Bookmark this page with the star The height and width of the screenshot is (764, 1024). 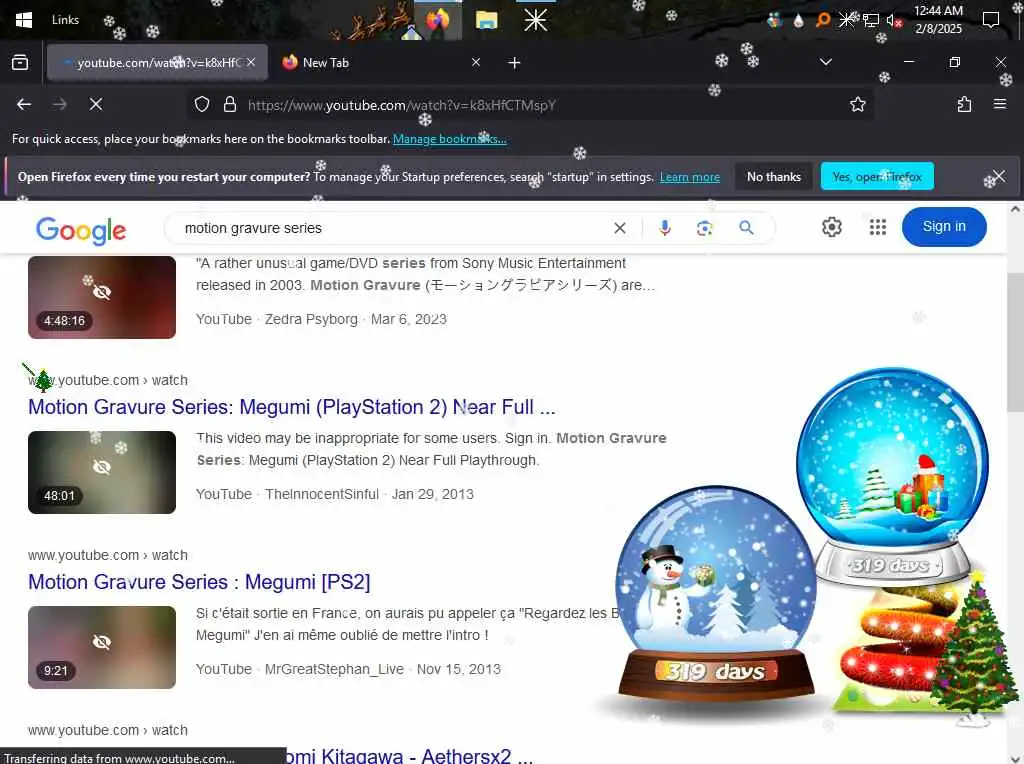pyautogui.click(x=857, y=104)
